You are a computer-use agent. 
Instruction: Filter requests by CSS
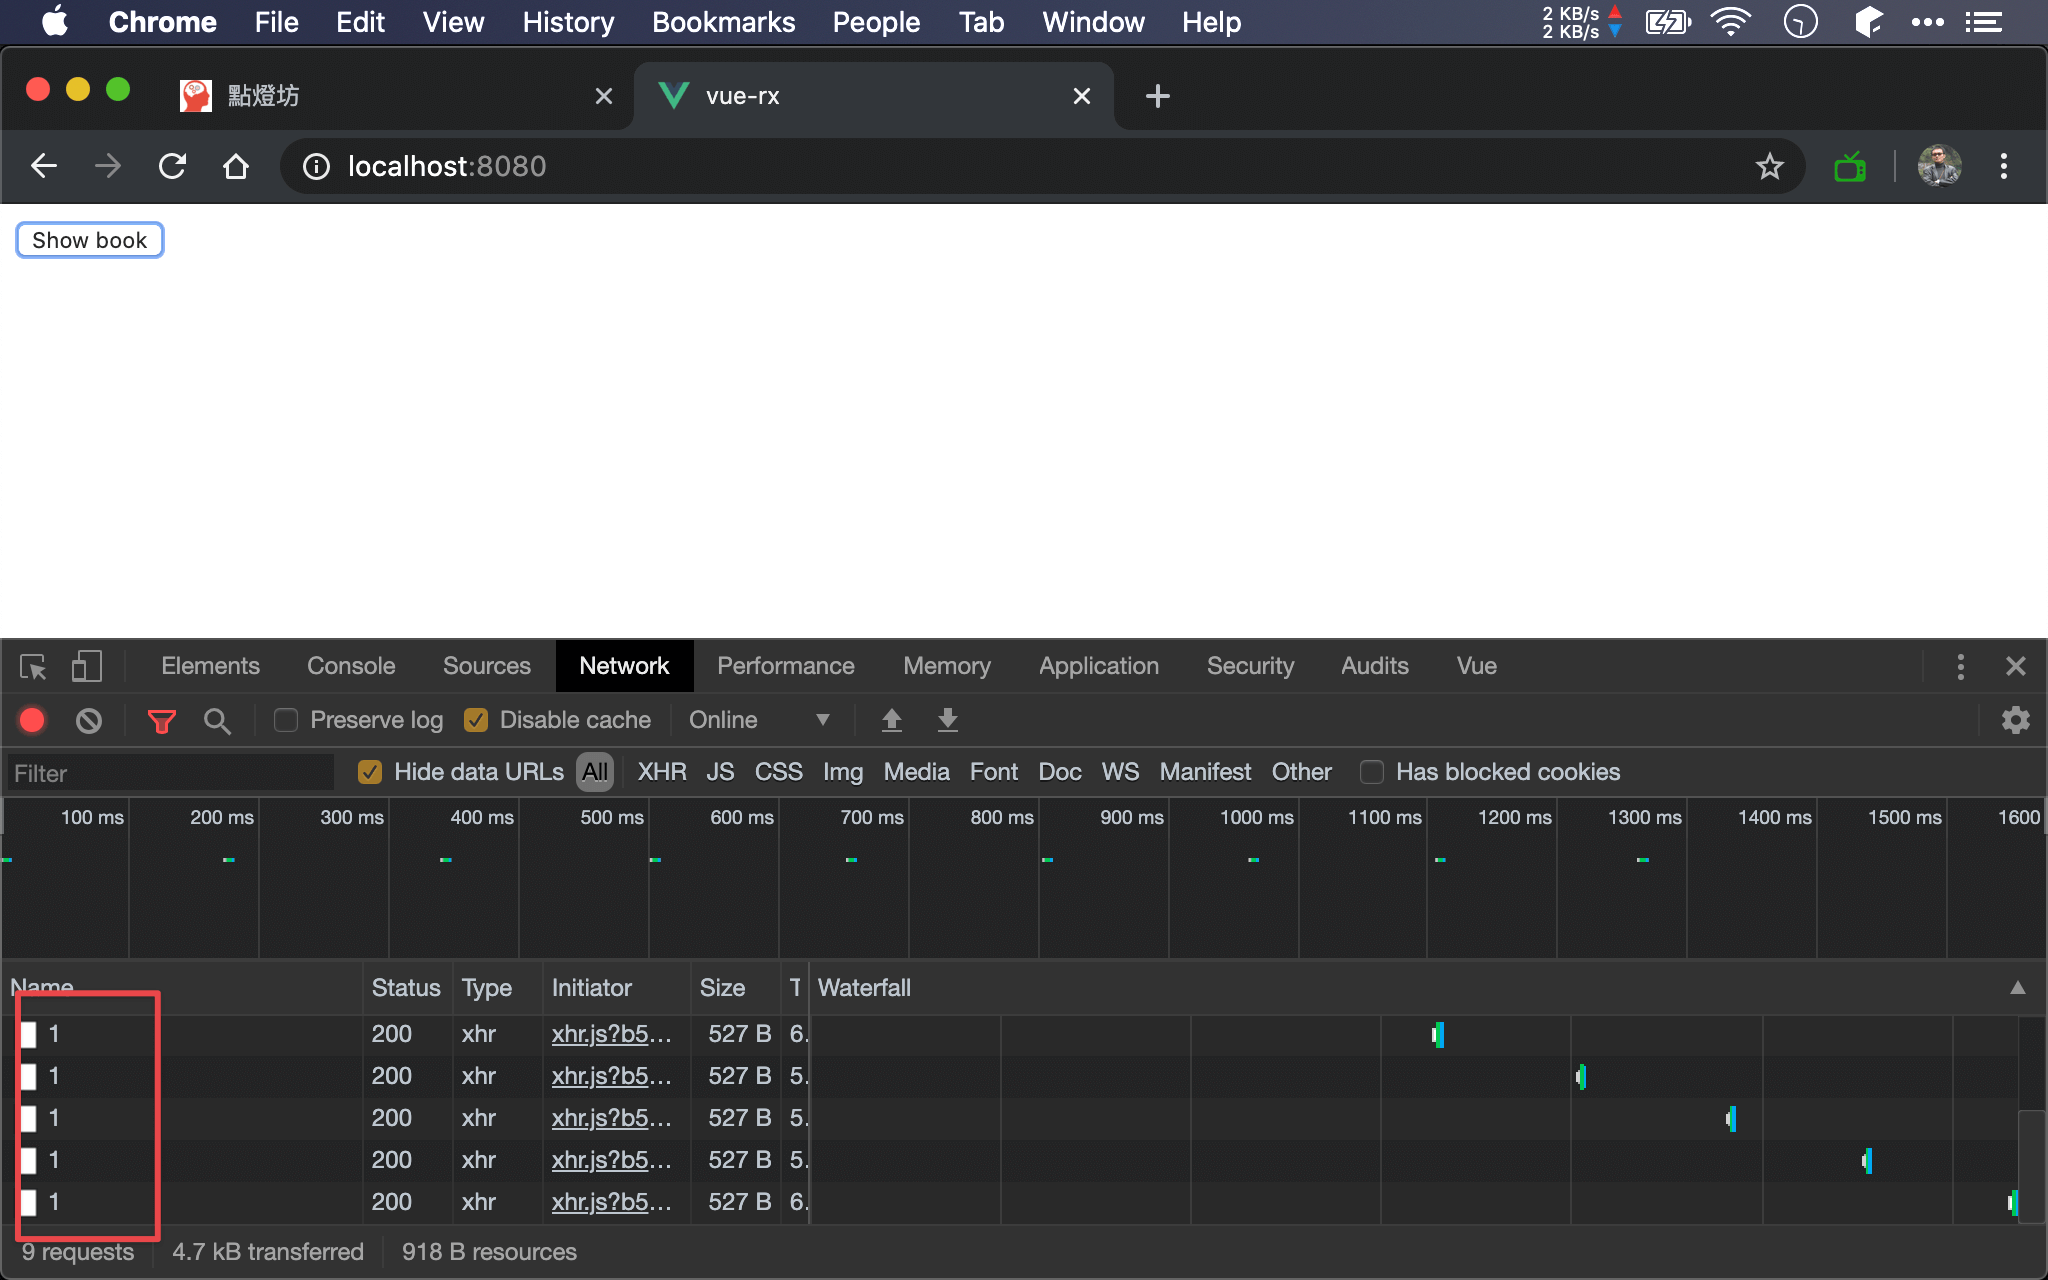click(x=778, y=772)
